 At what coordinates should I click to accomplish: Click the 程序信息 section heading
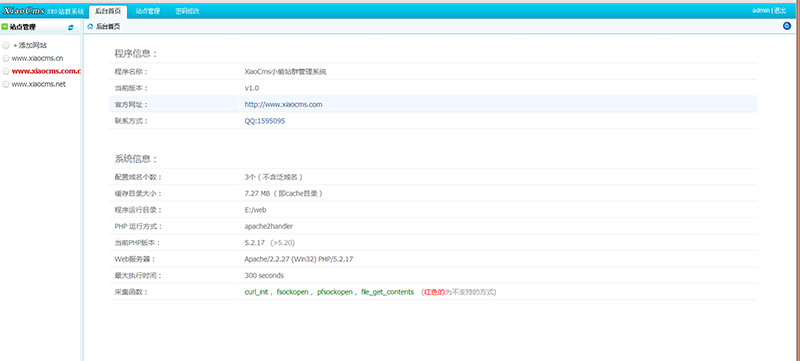136,54
